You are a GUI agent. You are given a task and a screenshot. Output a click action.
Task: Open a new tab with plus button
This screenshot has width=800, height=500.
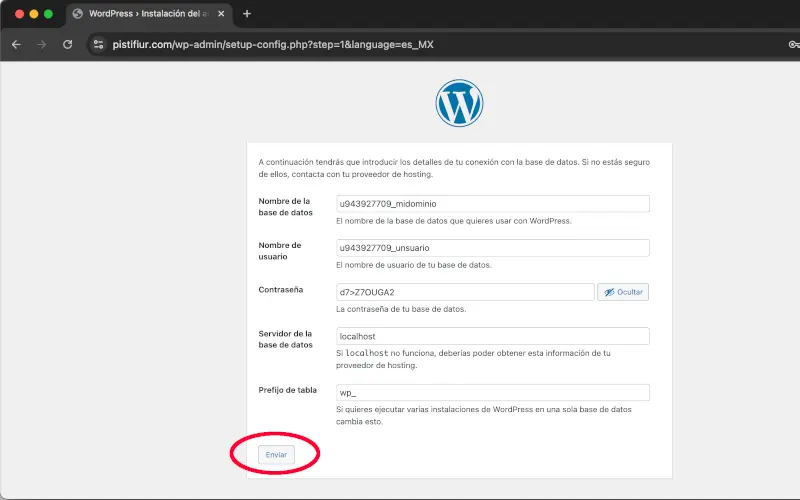(x=247, y=14)
